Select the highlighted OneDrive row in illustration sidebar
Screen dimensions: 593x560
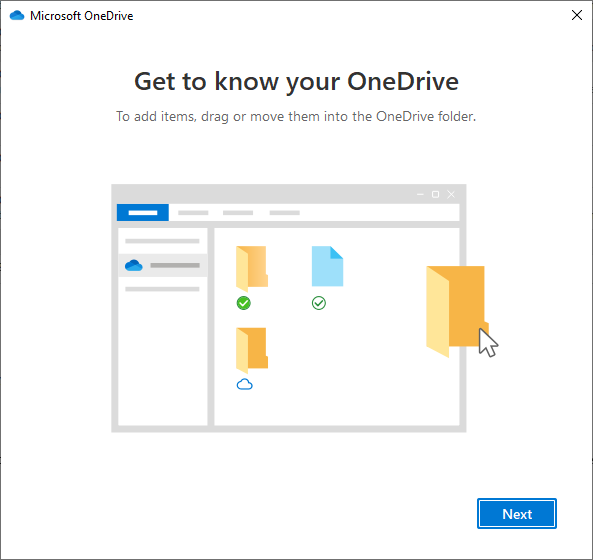coord(163,265)
